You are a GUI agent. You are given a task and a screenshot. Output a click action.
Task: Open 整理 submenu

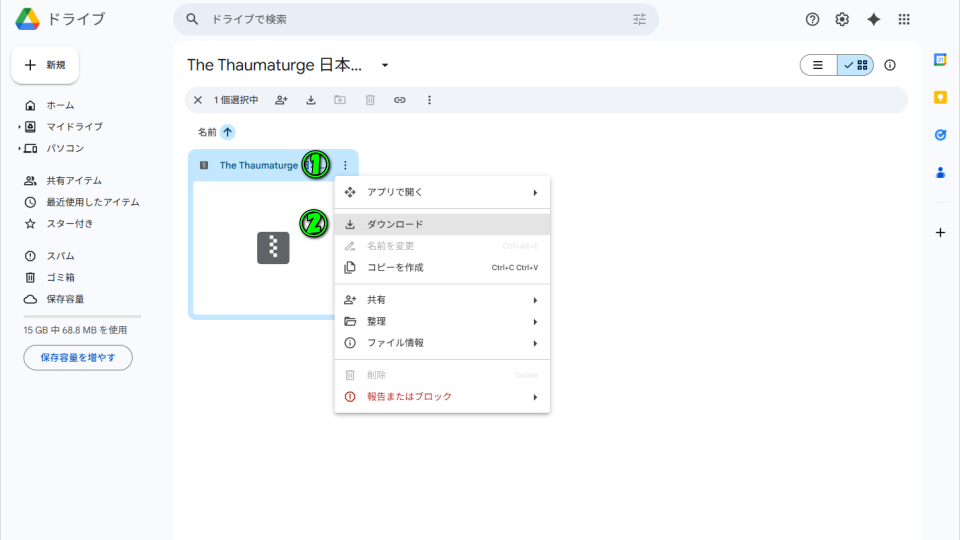click(x=442, y=321)
